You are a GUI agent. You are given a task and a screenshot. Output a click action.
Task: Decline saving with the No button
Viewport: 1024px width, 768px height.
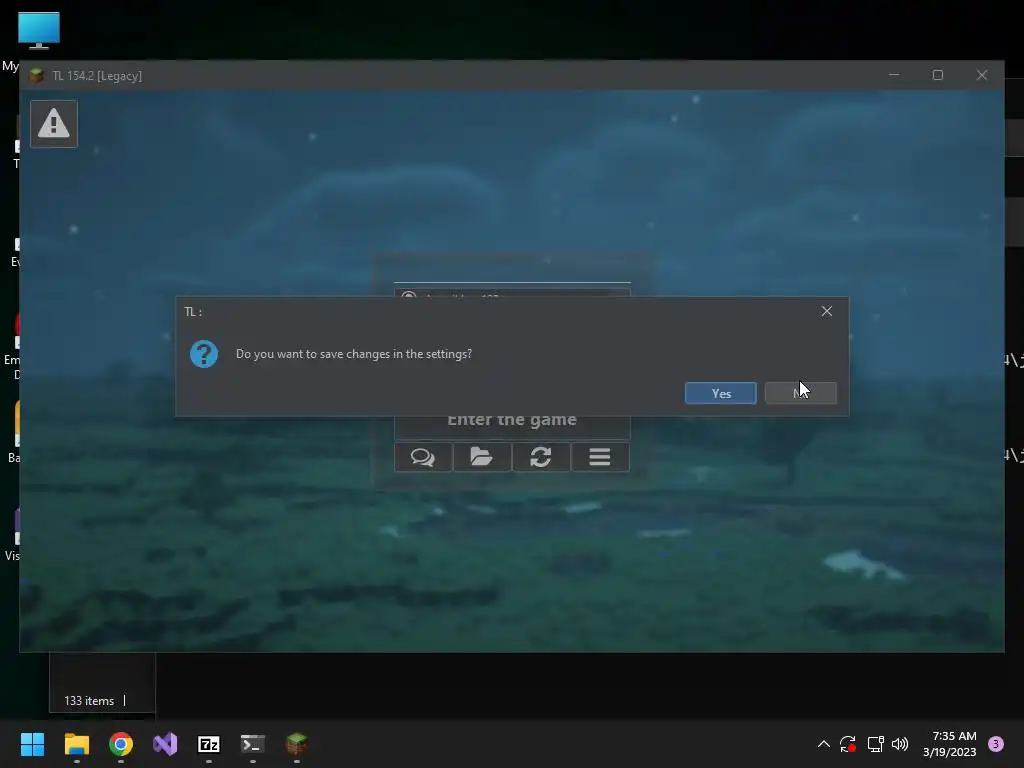click(801, 393)
